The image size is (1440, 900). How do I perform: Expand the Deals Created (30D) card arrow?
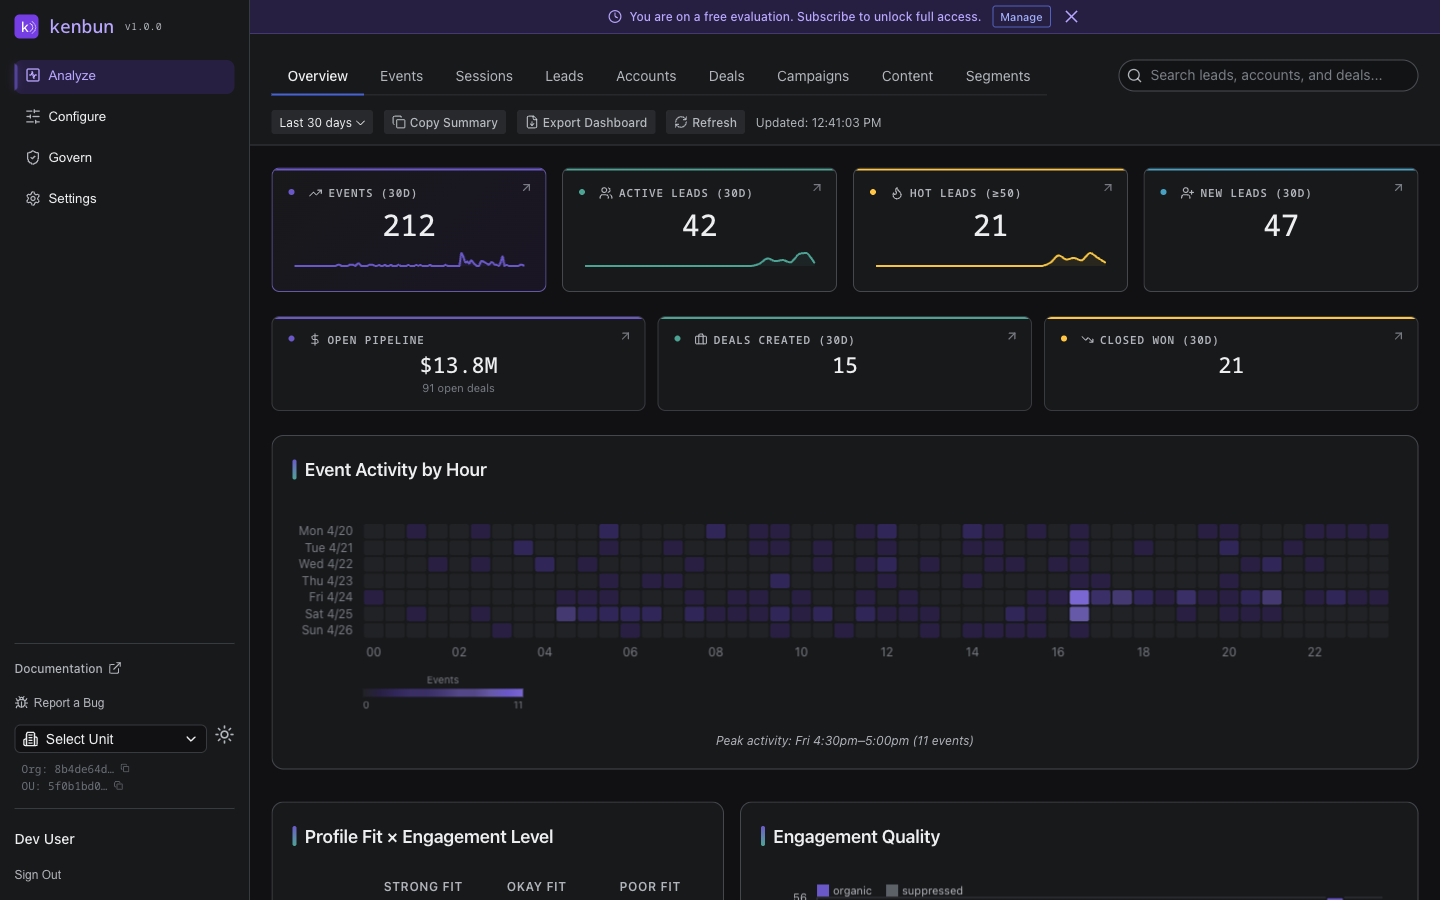click(1012, 336)
